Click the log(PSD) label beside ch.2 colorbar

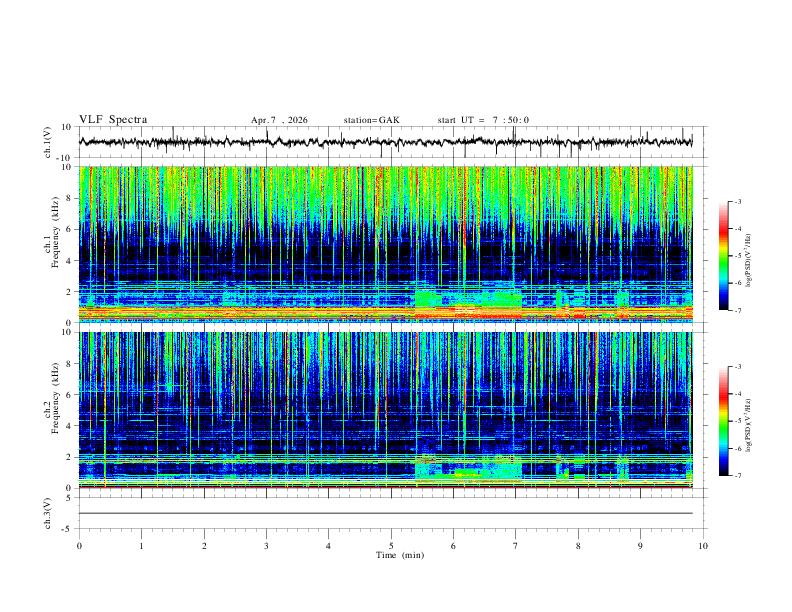pos(749,425)
